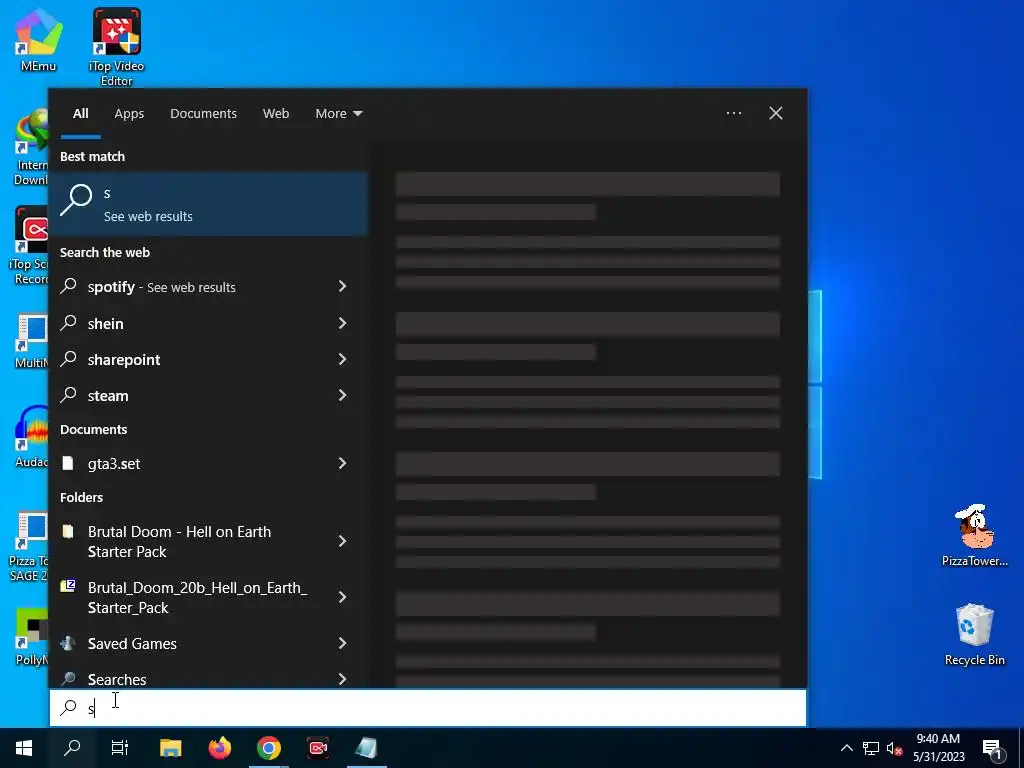Open Task View from the taskbar
1024x768 pixels.
point(120,748)
